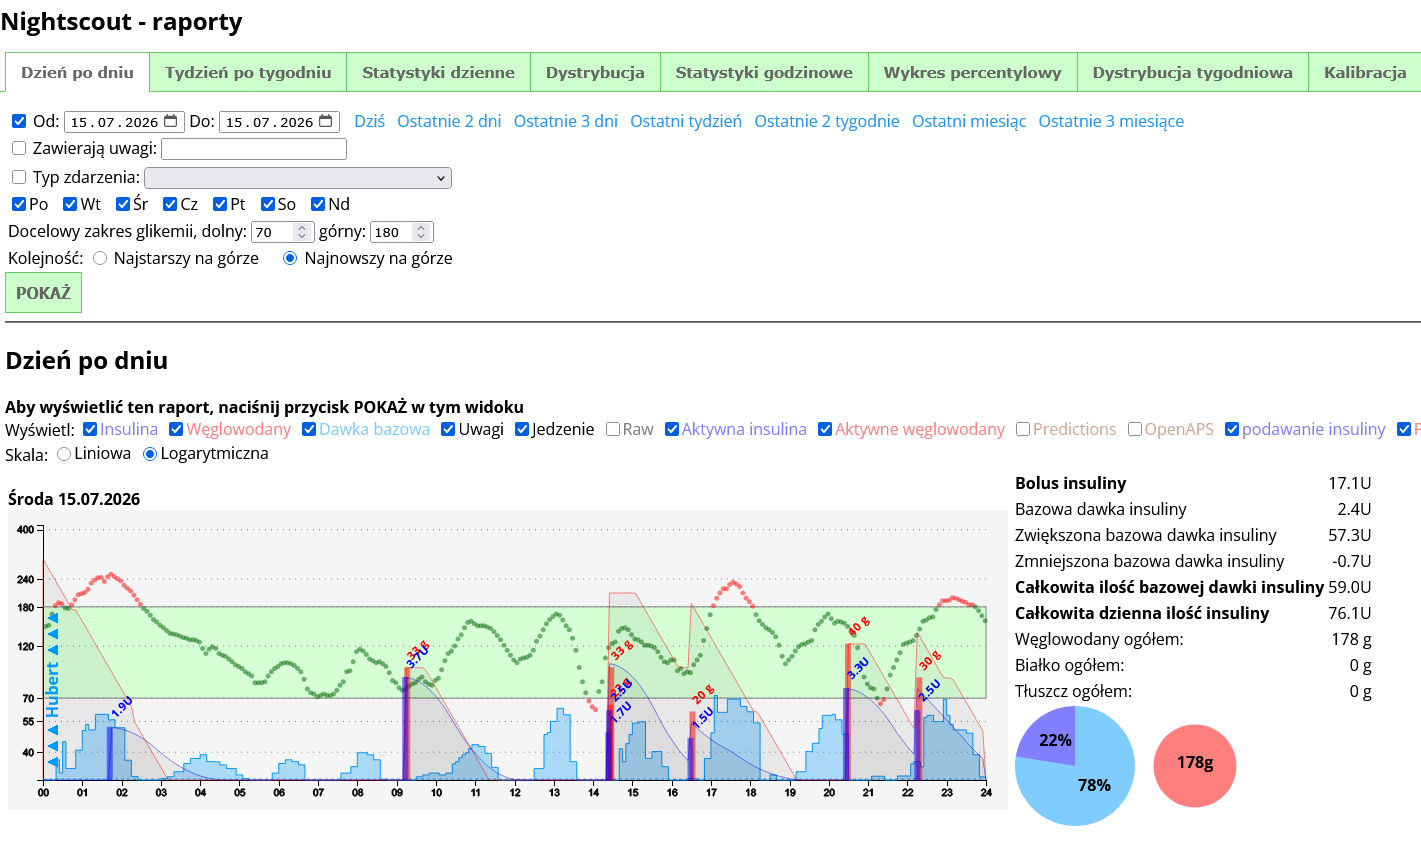The image size is (1421, 859).
Task: Click the POKAŻ button
Action: point(43,293)
